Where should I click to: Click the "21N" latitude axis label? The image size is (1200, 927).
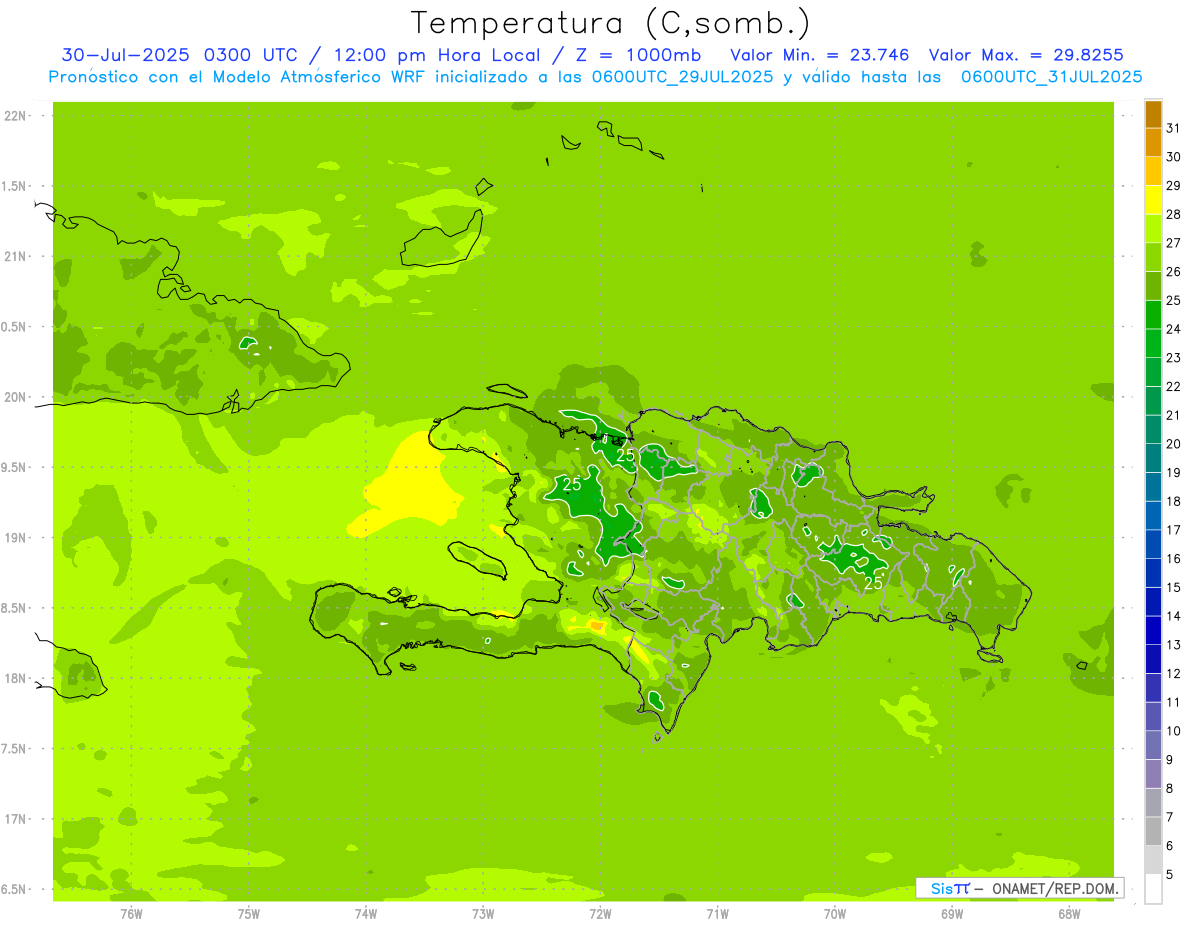pyautogui.click(x=15, y=257)
